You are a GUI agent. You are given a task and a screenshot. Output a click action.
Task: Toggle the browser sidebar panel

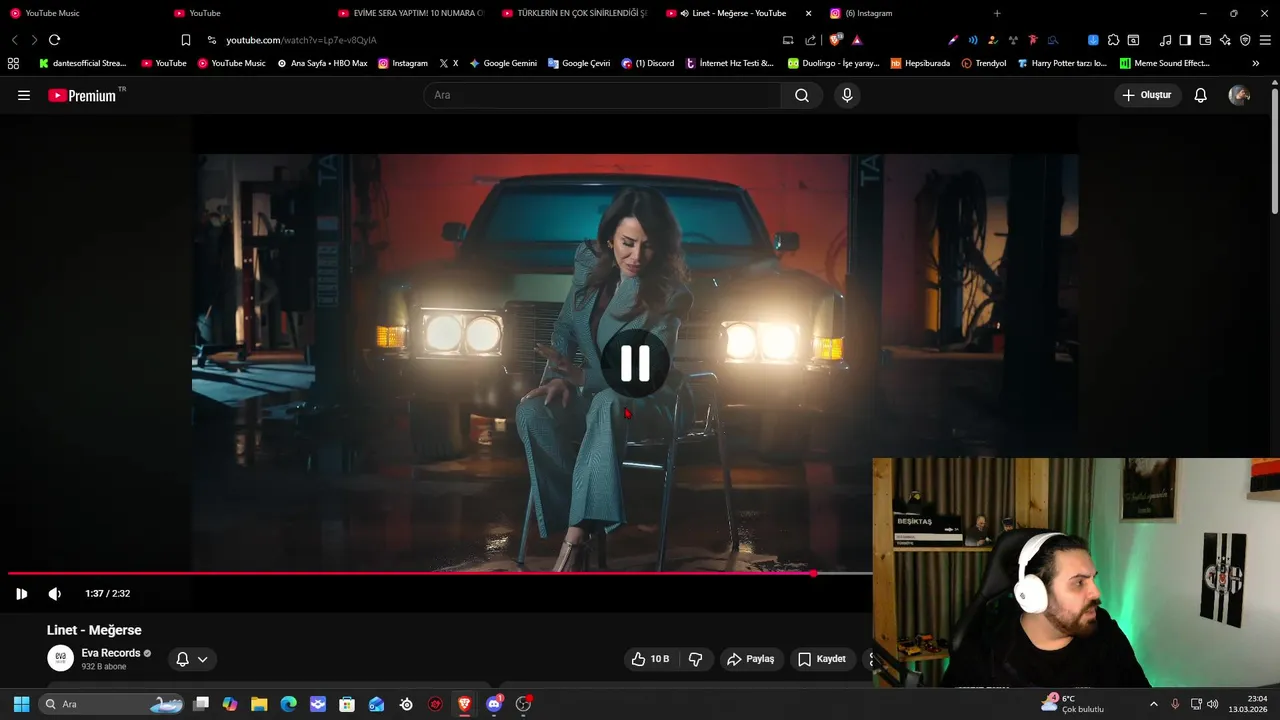1185,40
